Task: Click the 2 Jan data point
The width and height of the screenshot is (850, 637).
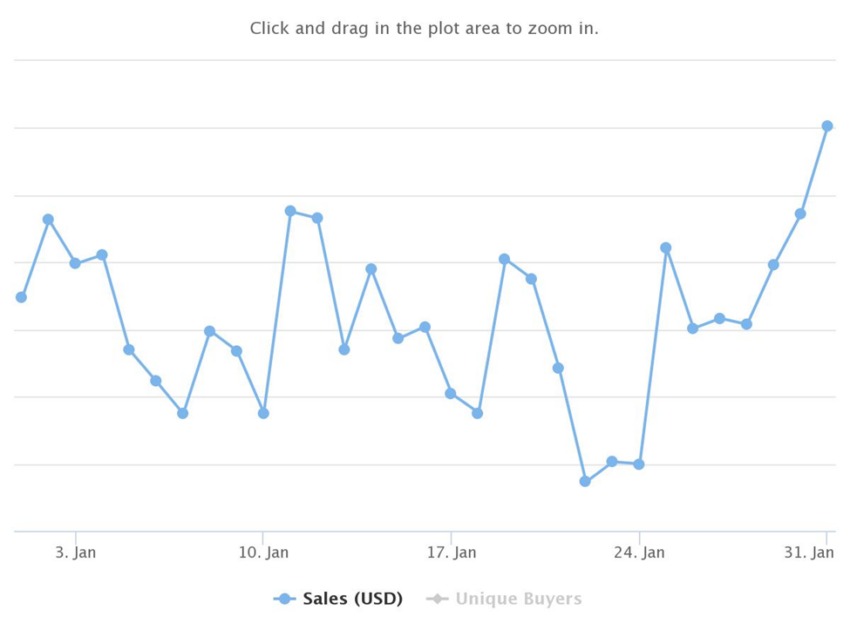Action: [48, 220]
